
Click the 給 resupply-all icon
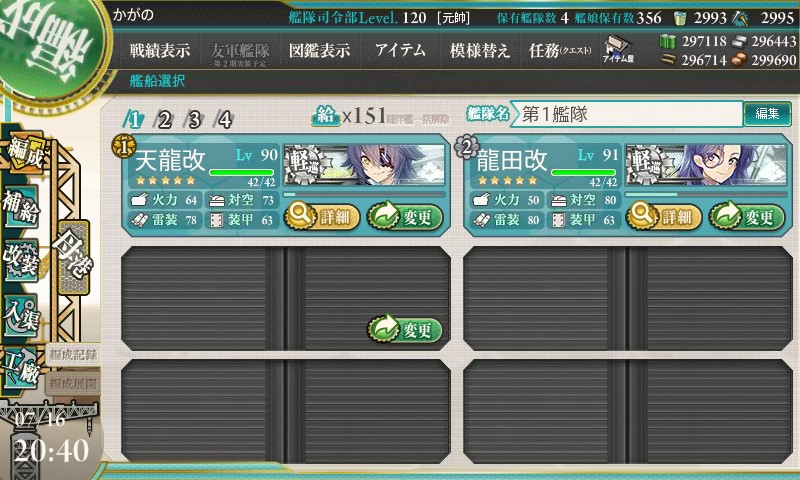[x=326, y=116]
